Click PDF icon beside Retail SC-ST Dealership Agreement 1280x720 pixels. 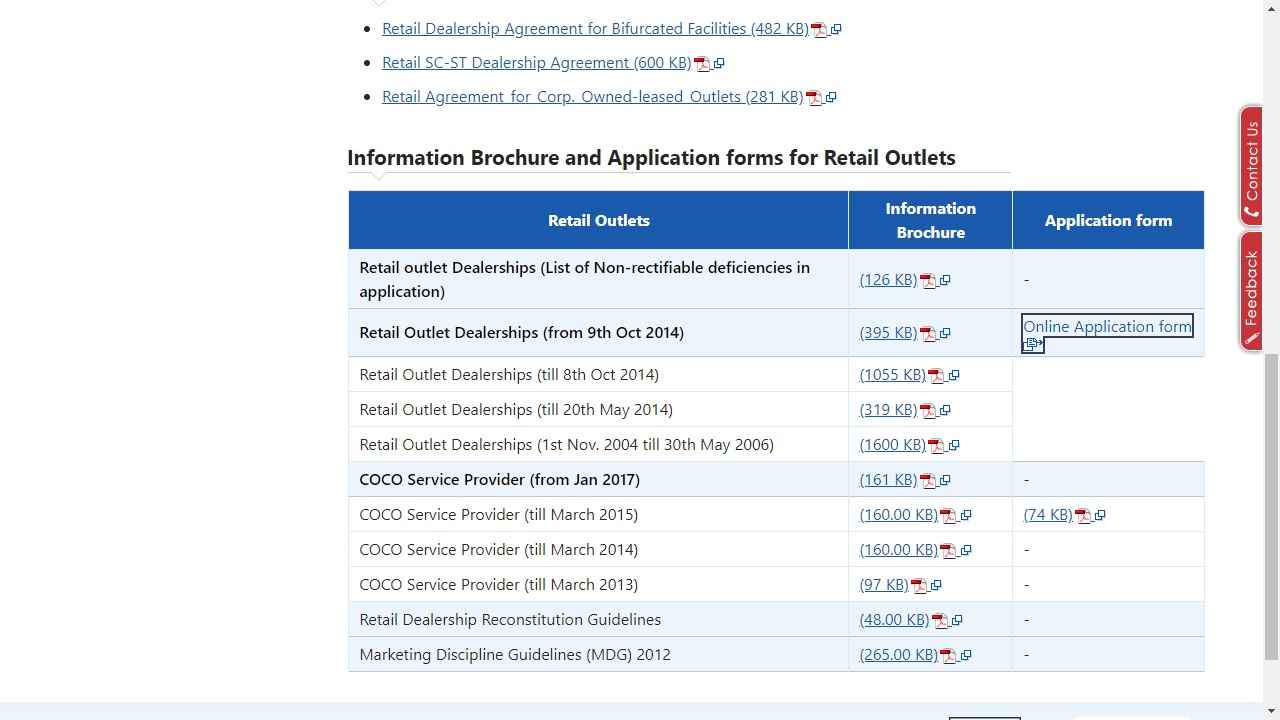(702, 64)
